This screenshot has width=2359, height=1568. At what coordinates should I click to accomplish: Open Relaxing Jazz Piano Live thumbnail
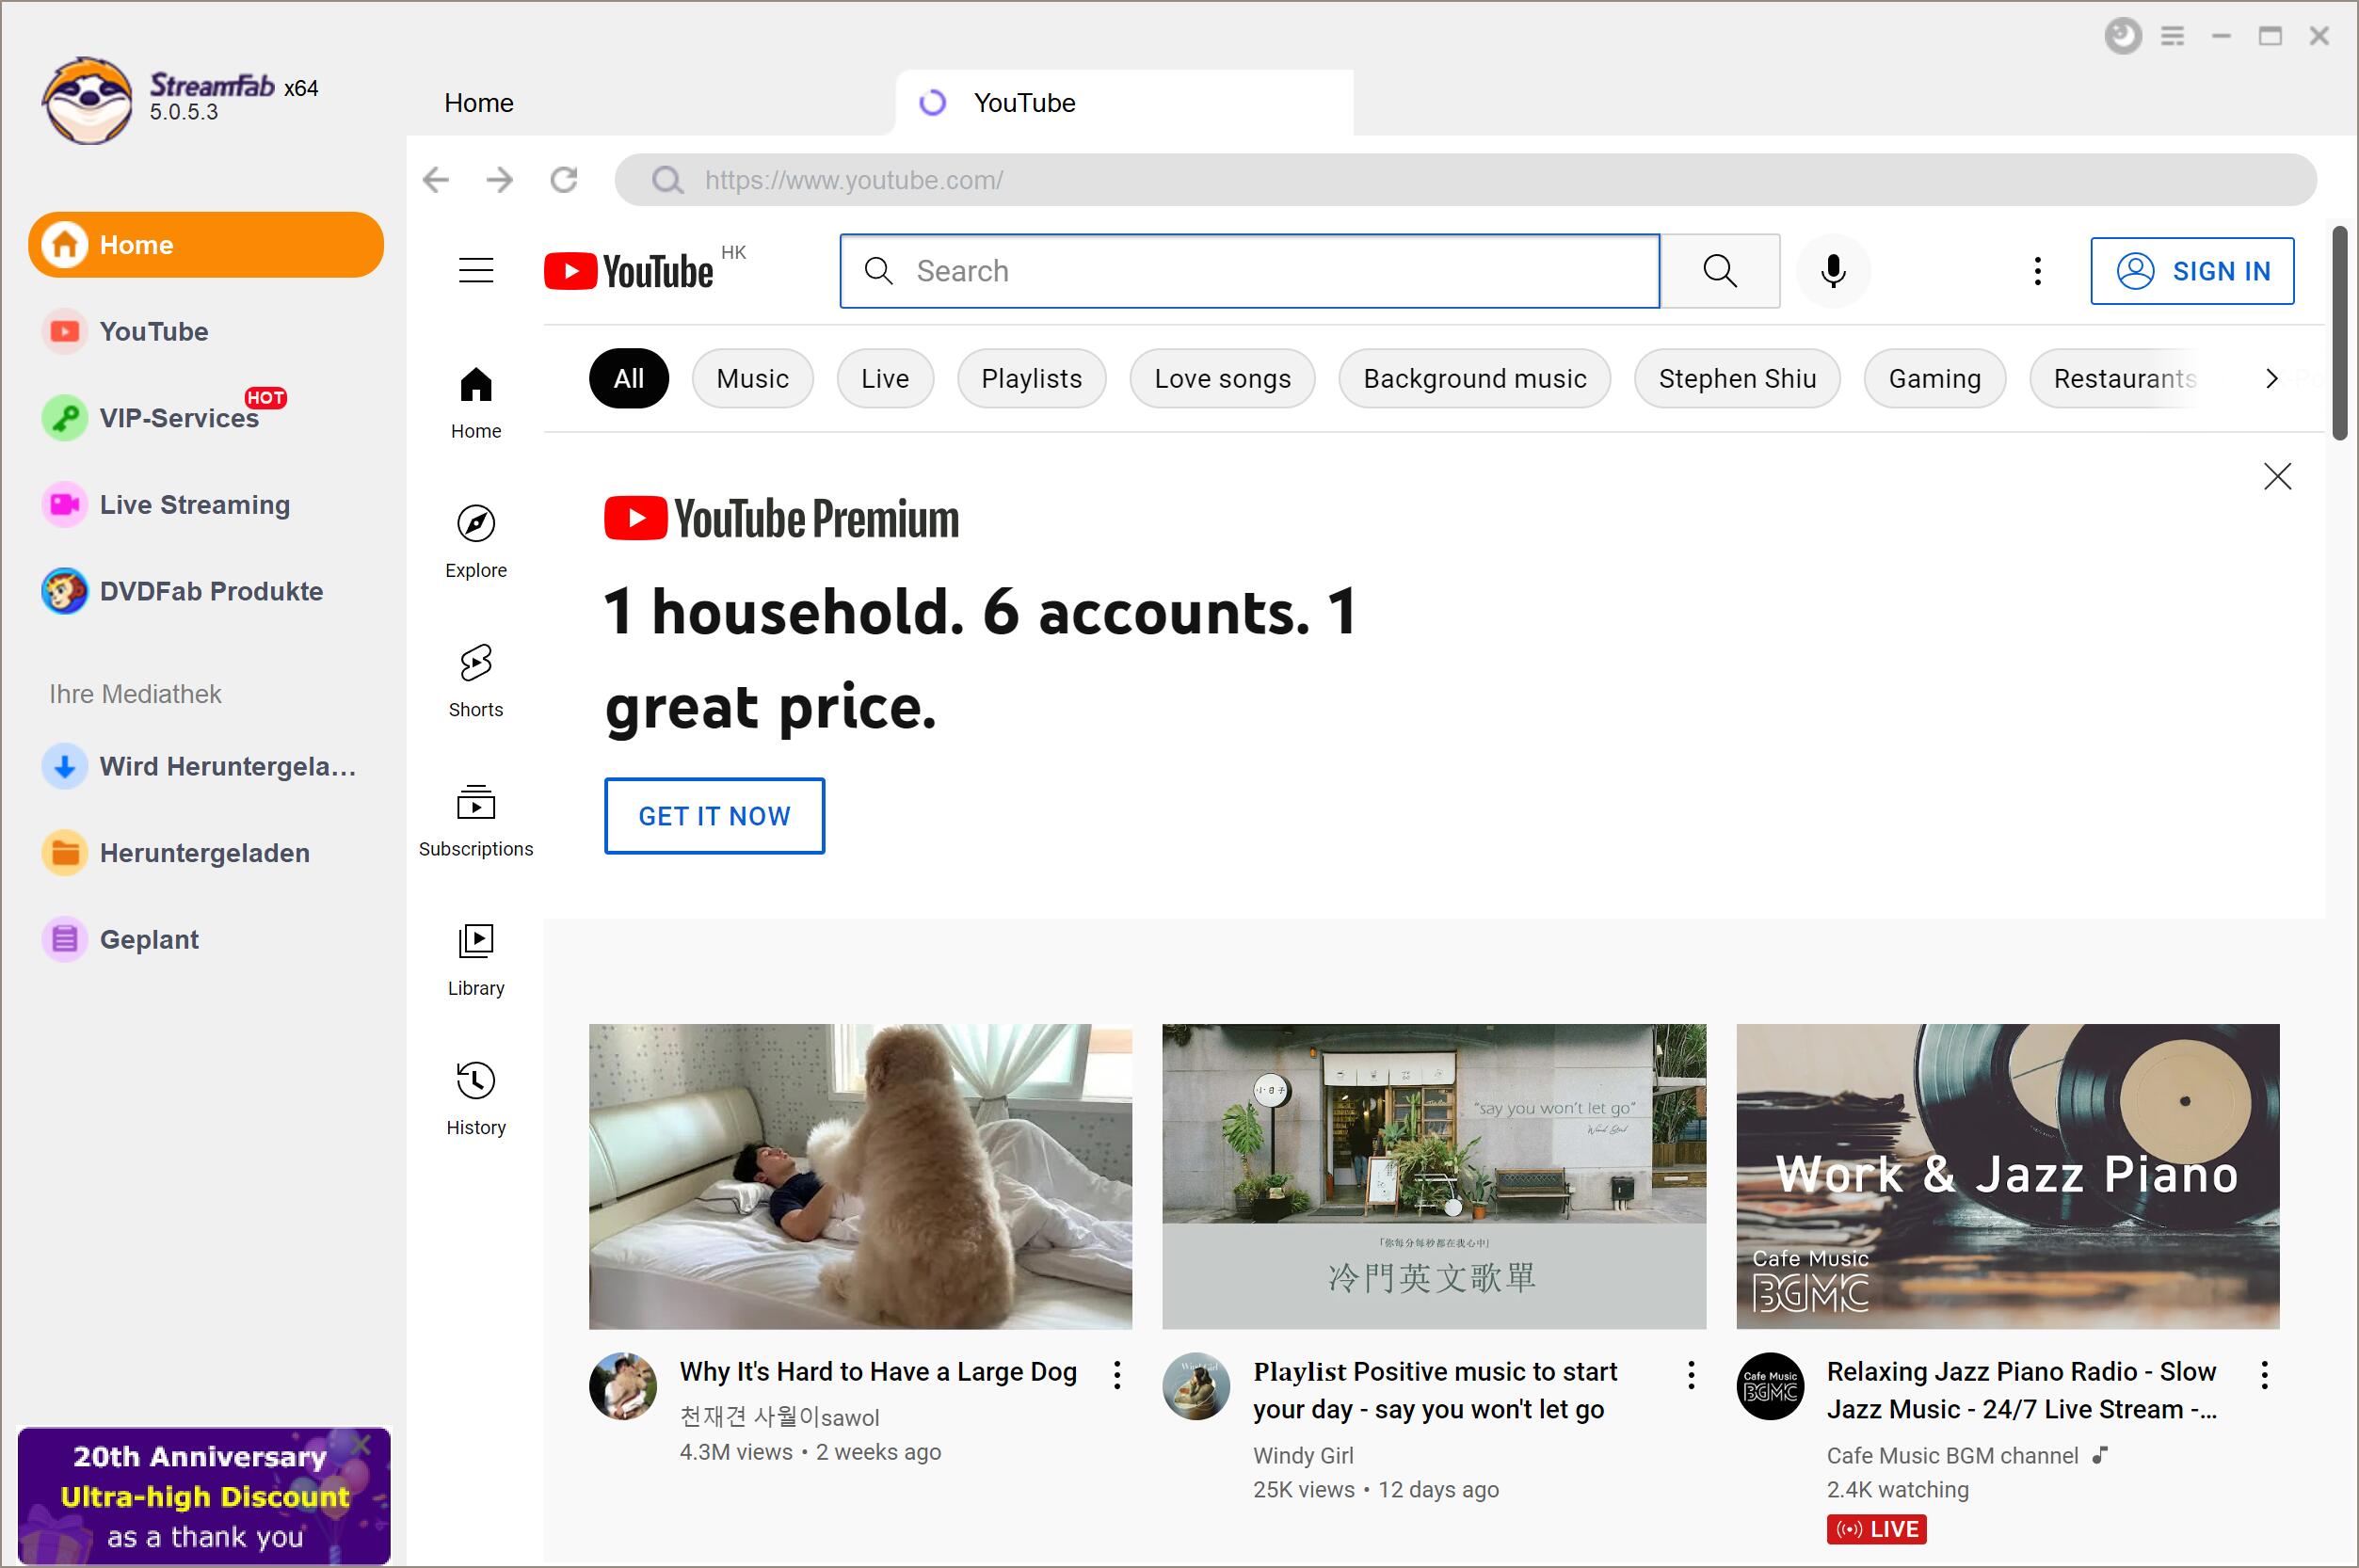point(2009,1175)
